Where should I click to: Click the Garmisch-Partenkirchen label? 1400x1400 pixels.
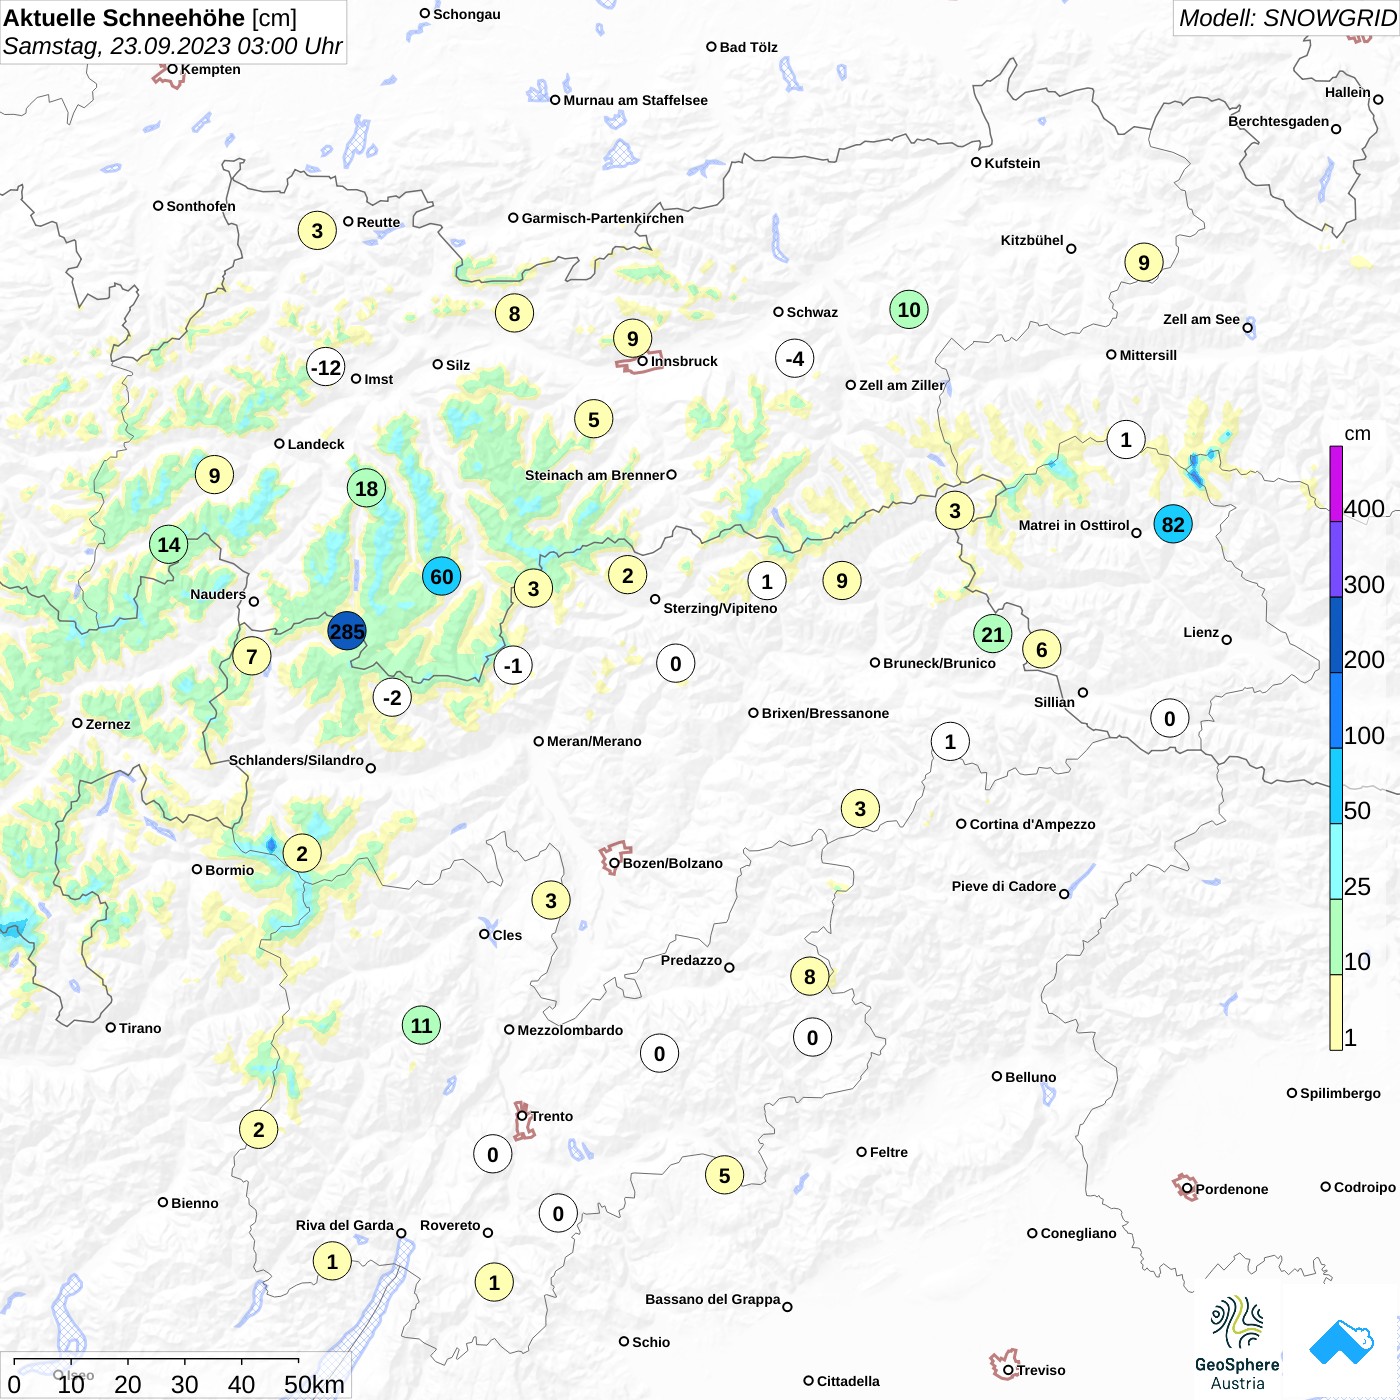(x=602, y=218)
